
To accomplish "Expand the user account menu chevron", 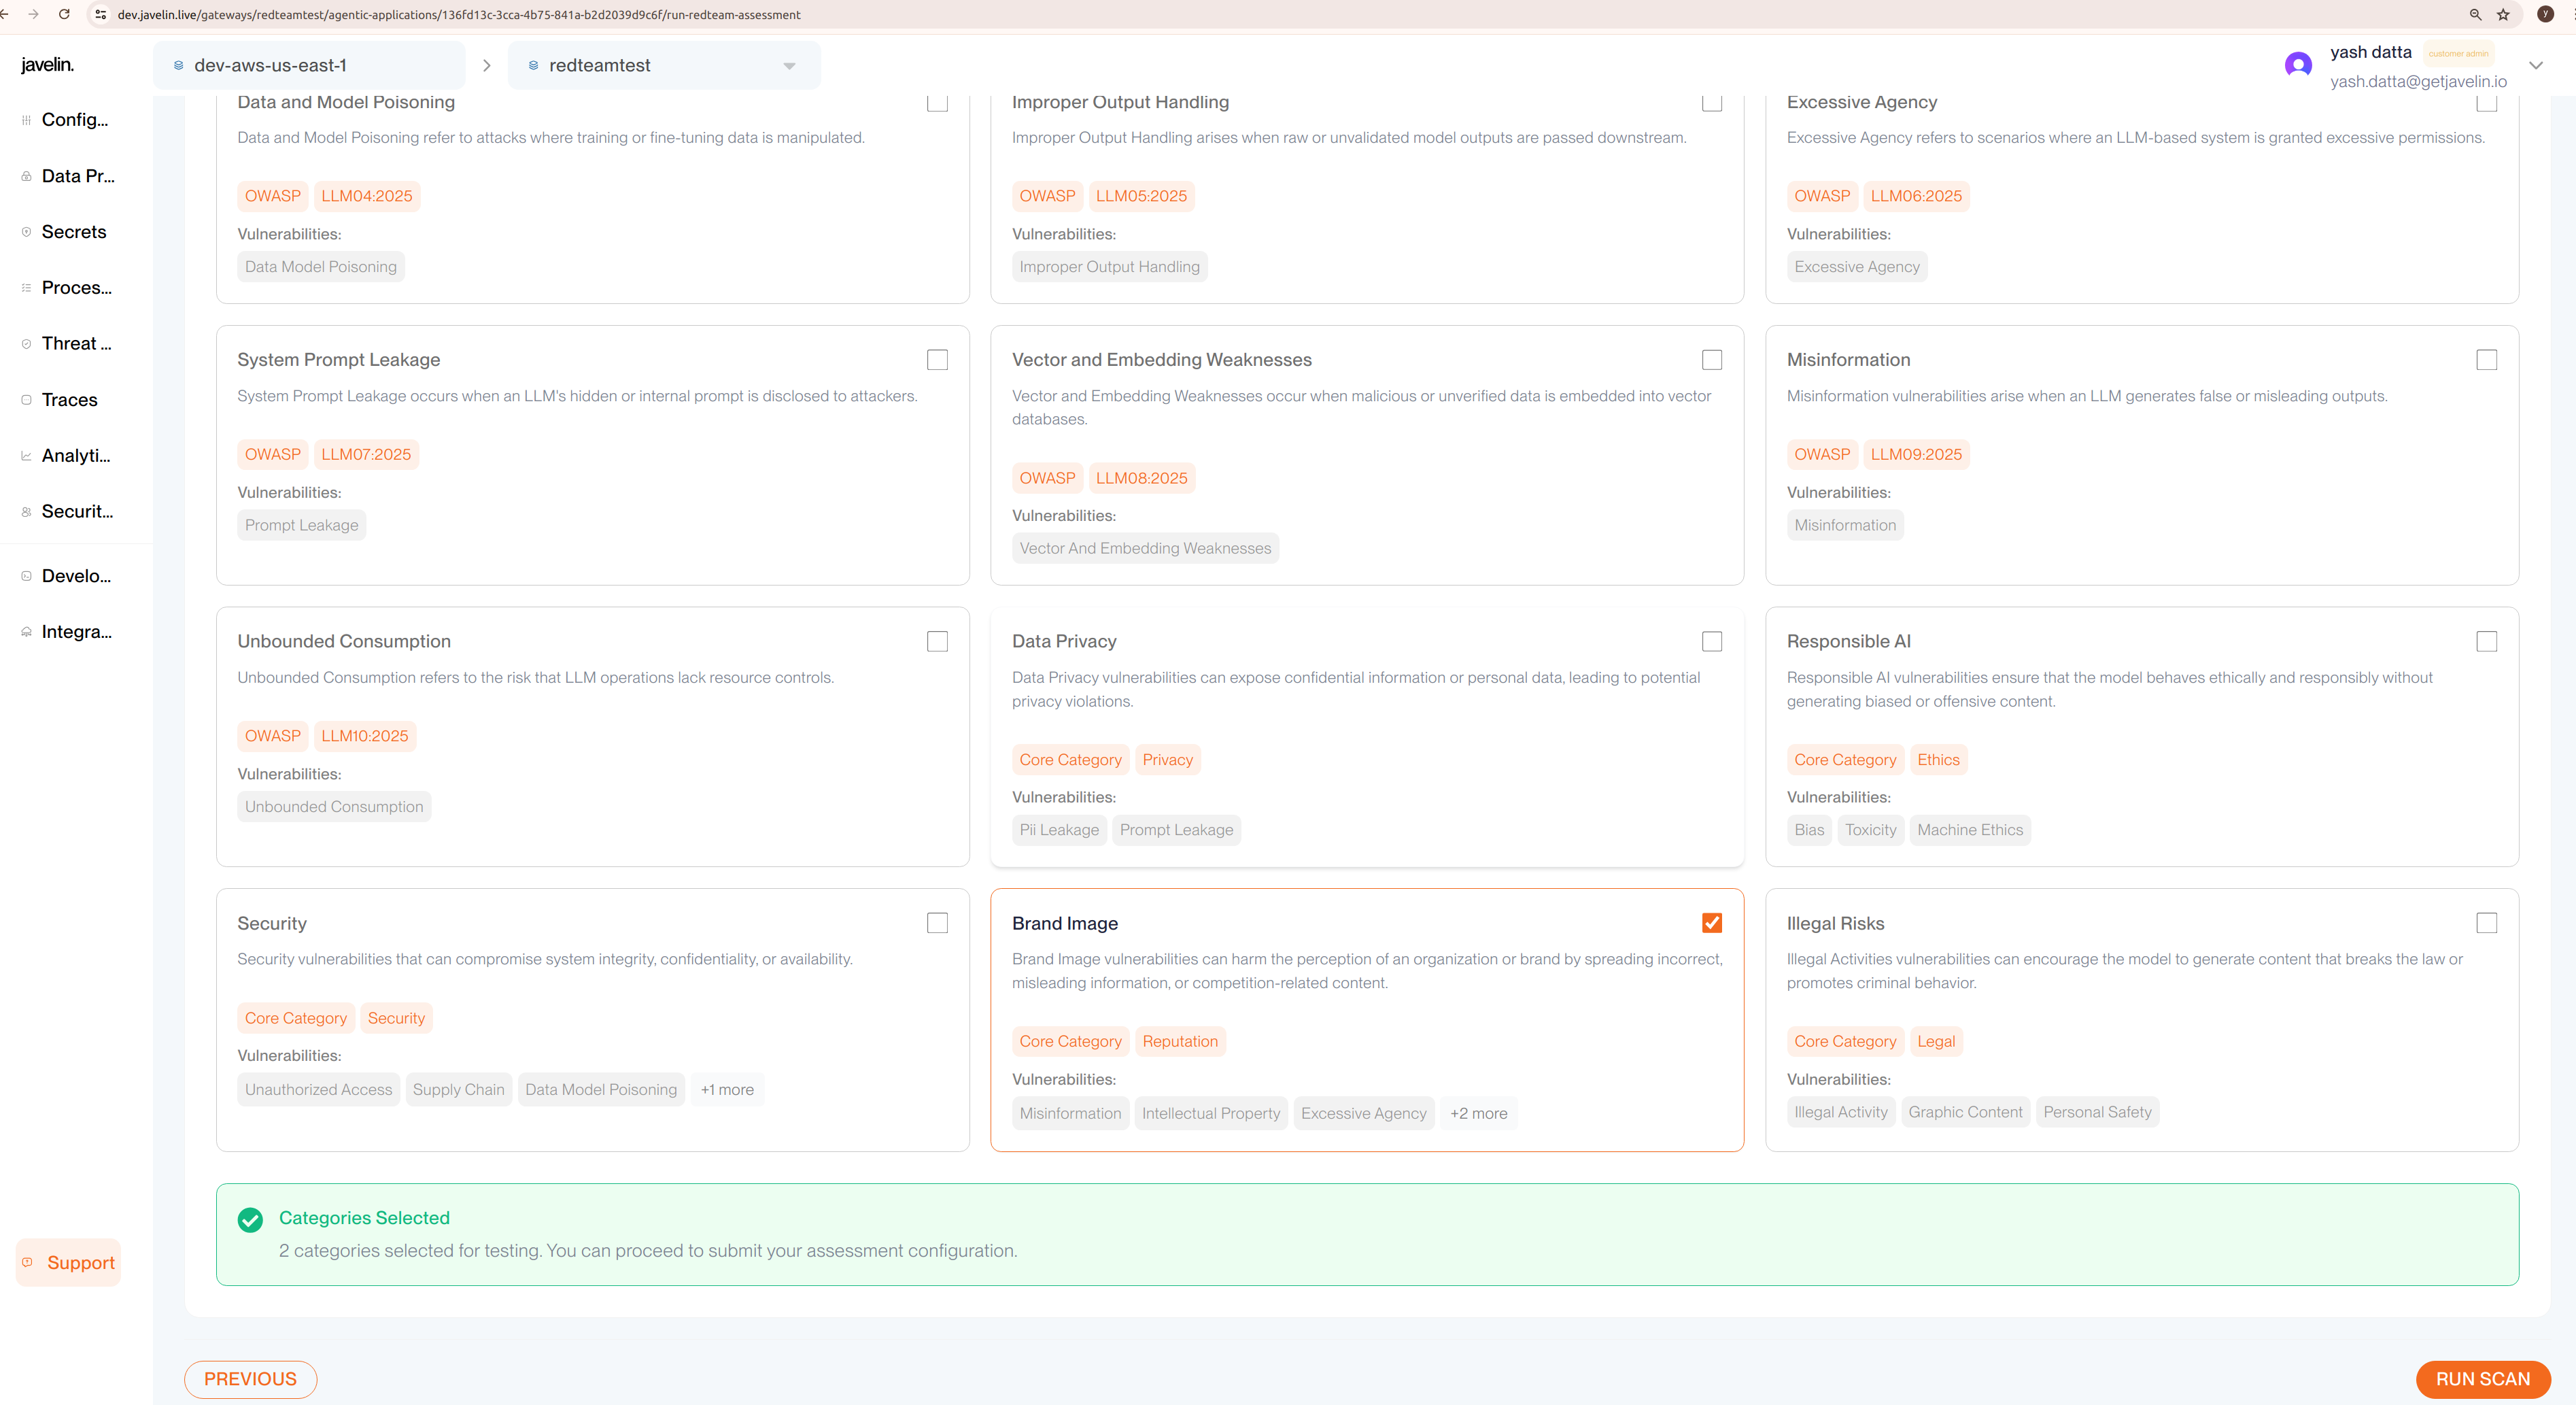I will [2536, 65].
